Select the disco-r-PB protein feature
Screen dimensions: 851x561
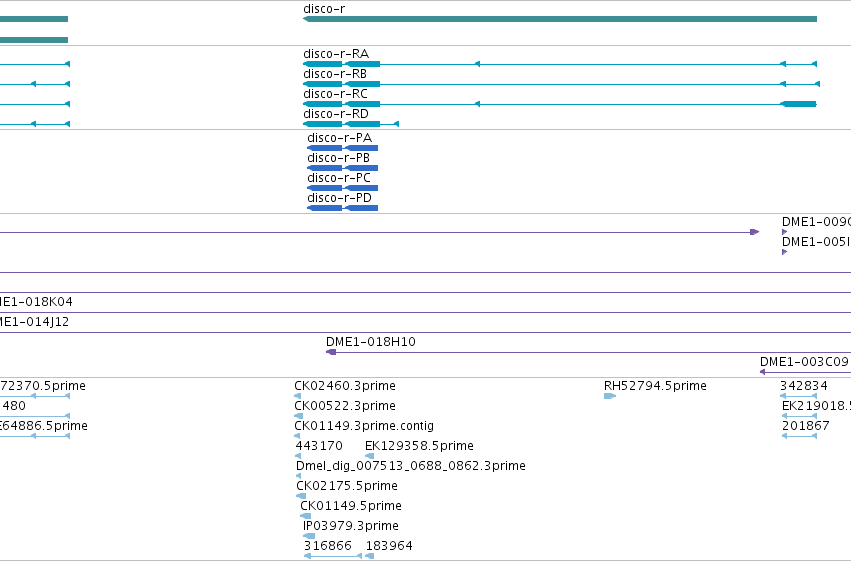coord(342,168)
